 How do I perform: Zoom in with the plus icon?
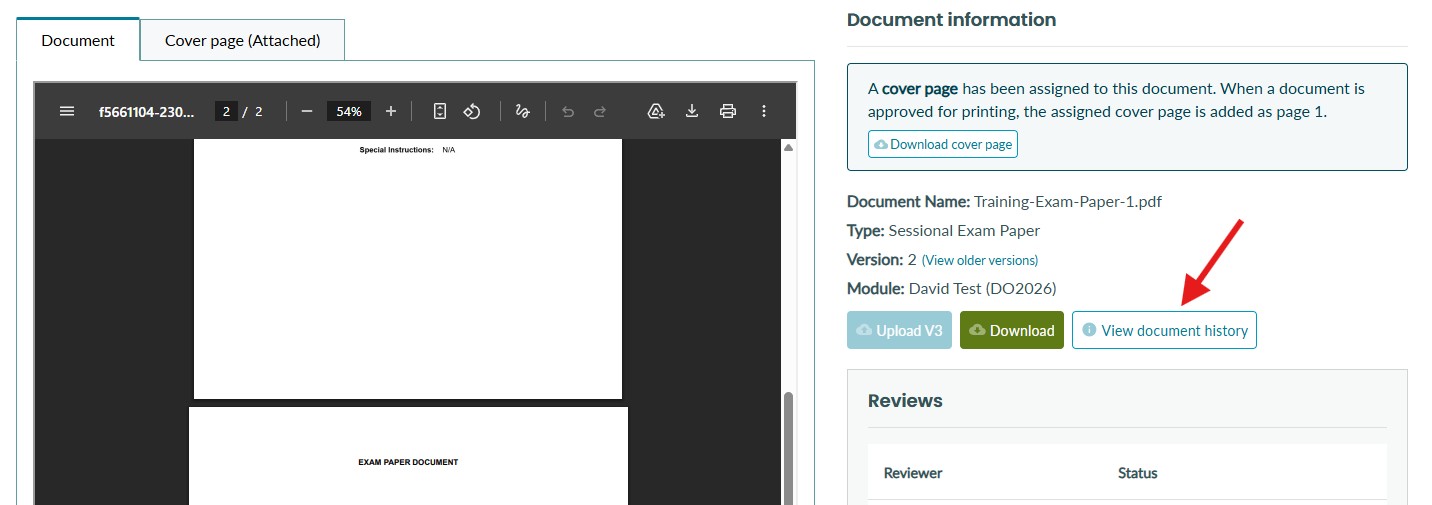click(391, 111)
